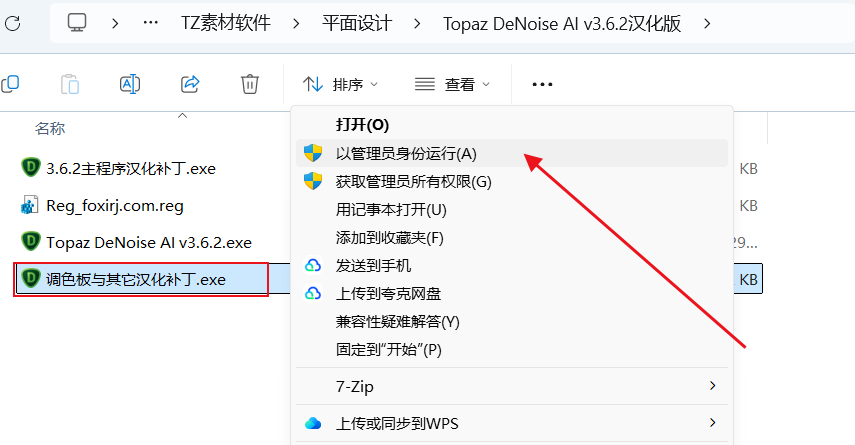Click cloud icon beside 发送到手机

click(x=313, y=266)
